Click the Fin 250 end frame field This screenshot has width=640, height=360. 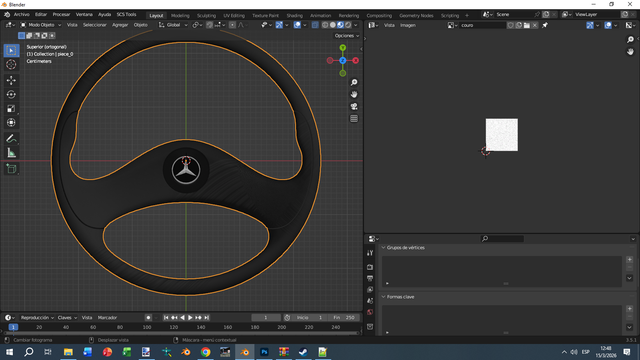344,318
